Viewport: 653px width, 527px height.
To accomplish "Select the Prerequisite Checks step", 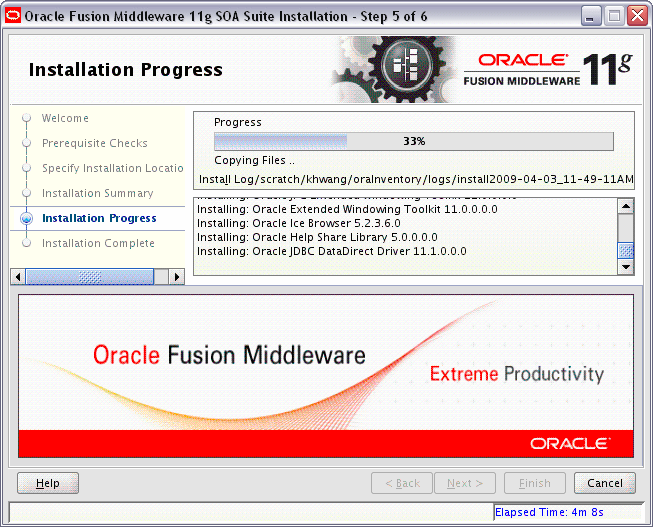I will 95,143.
